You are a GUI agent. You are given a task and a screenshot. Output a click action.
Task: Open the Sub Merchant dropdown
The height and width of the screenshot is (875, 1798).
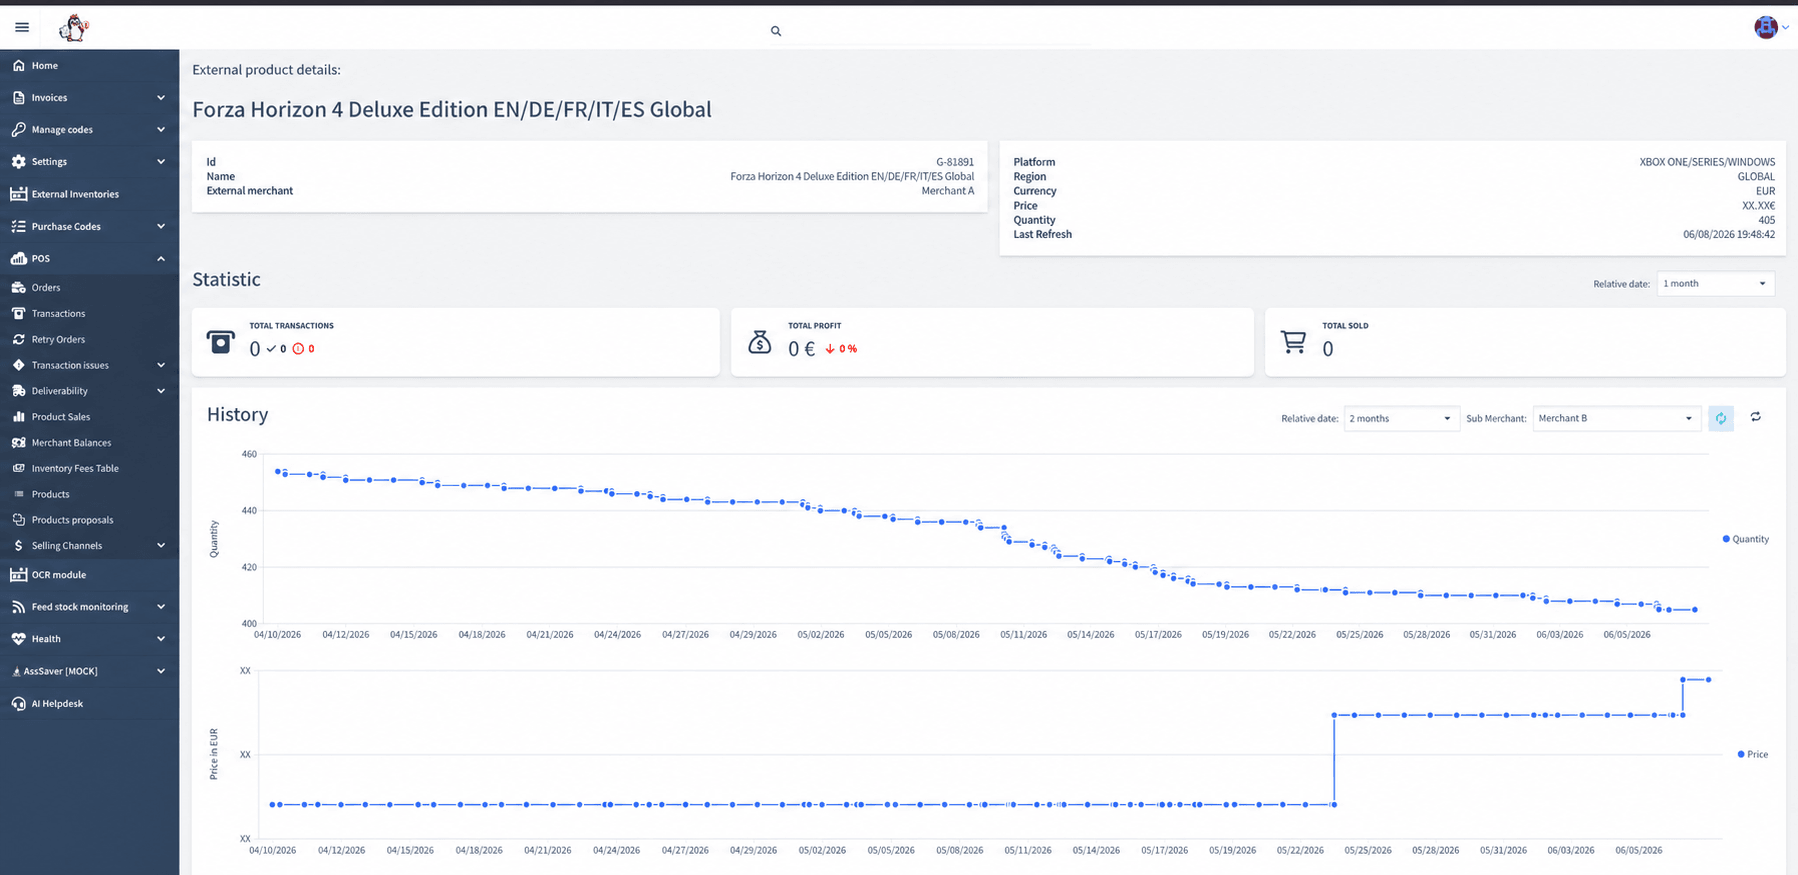1616,418
